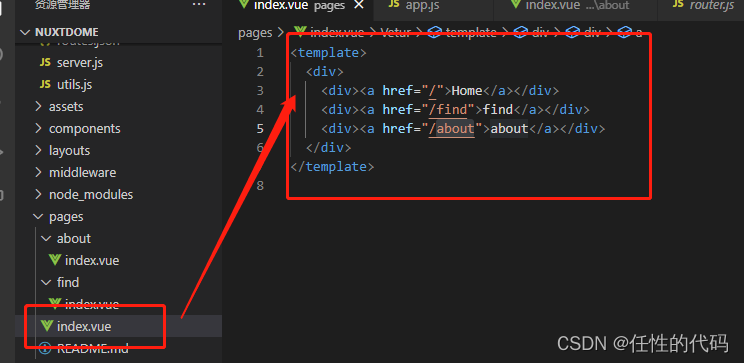The image size is (744, 363).
Task: Click the Vetur breadcrumb segment
Action: (397, 33)
